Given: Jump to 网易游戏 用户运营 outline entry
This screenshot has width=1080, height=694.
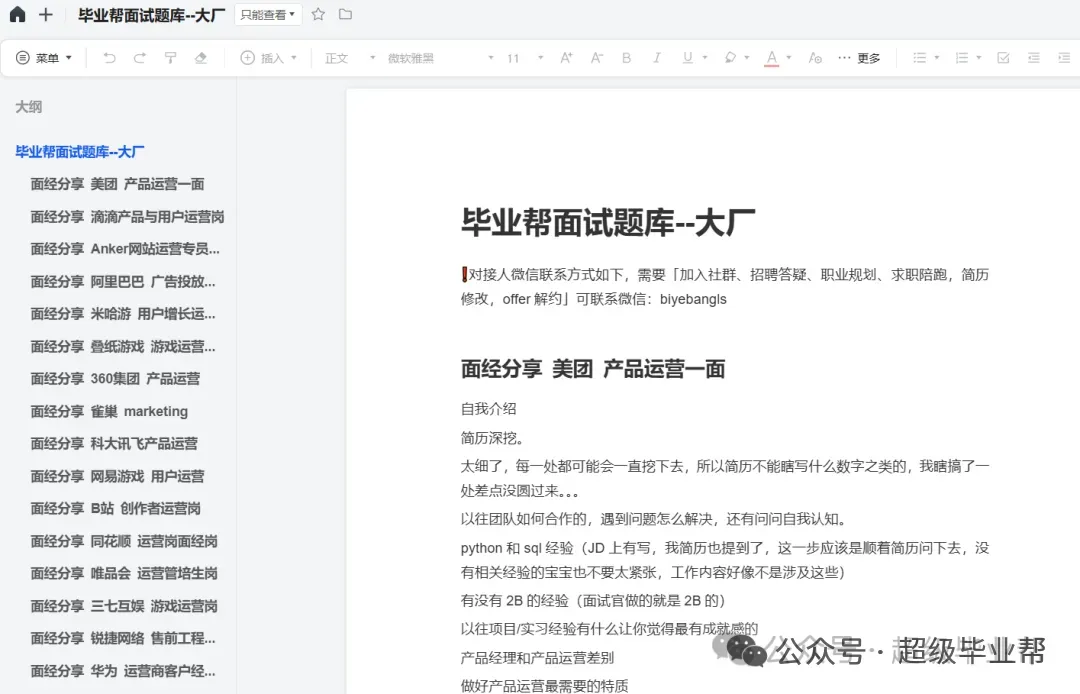Looking at the screenshot, I should pos(117,476).
